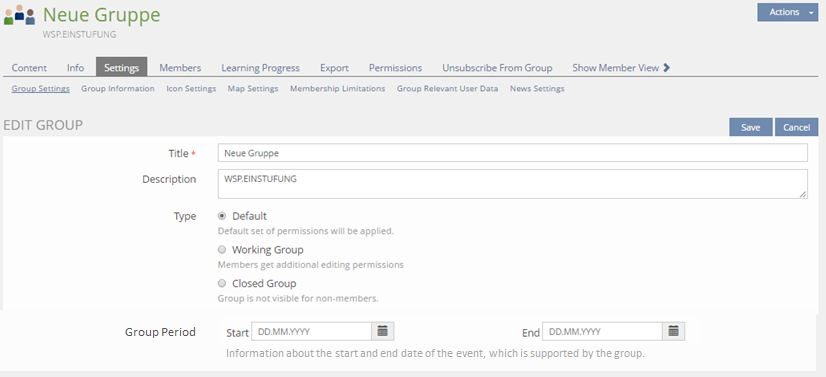Open the Permissions tab
This screenshot has width=826, height=377.
coord(395,67)
